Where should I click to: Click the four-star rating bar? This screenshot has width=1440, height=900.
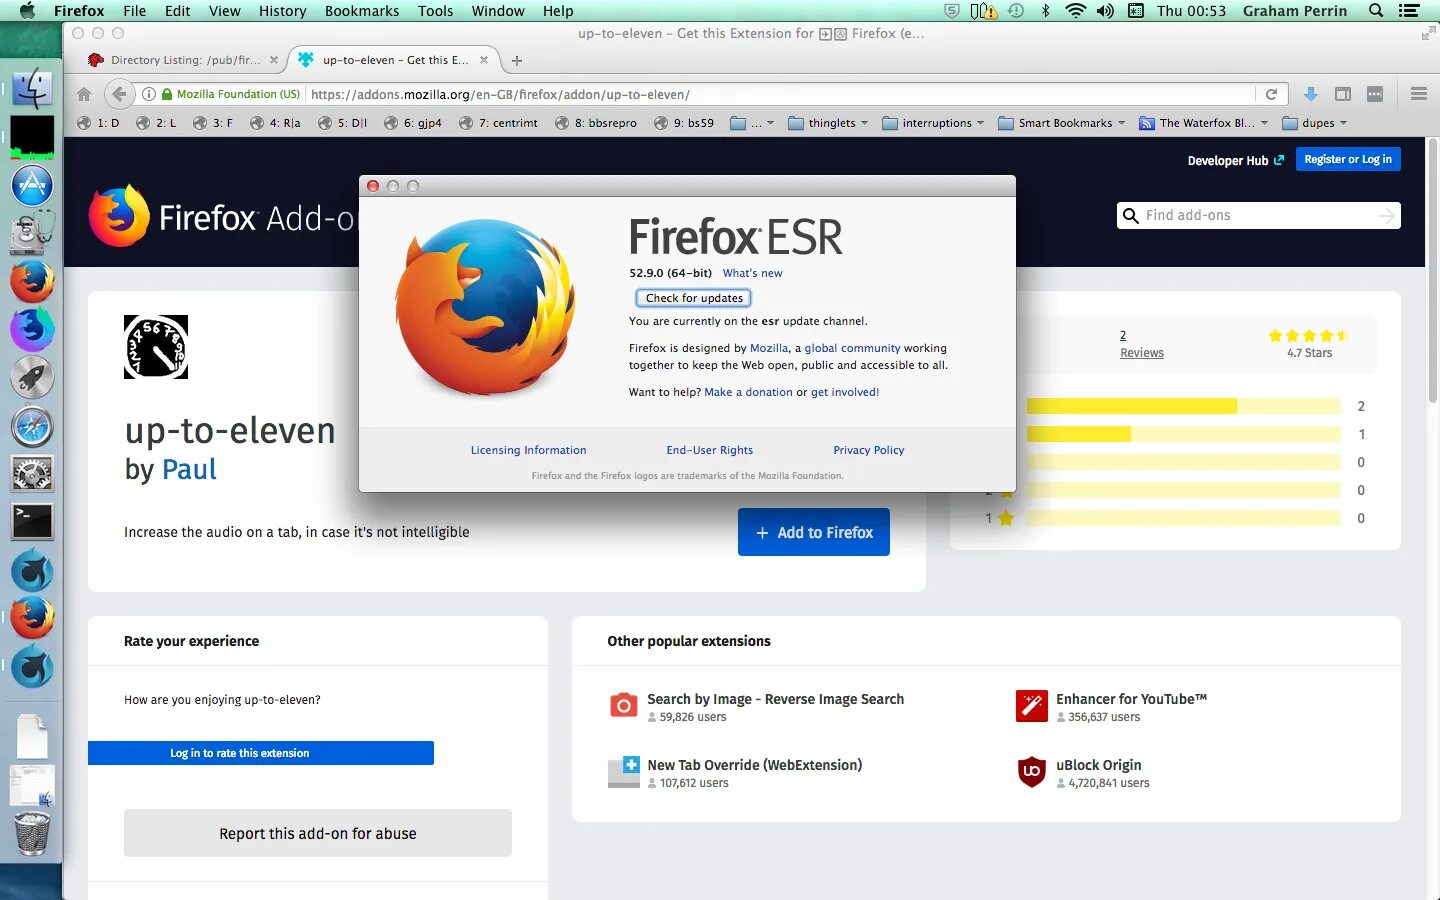tap(1183, 434)
